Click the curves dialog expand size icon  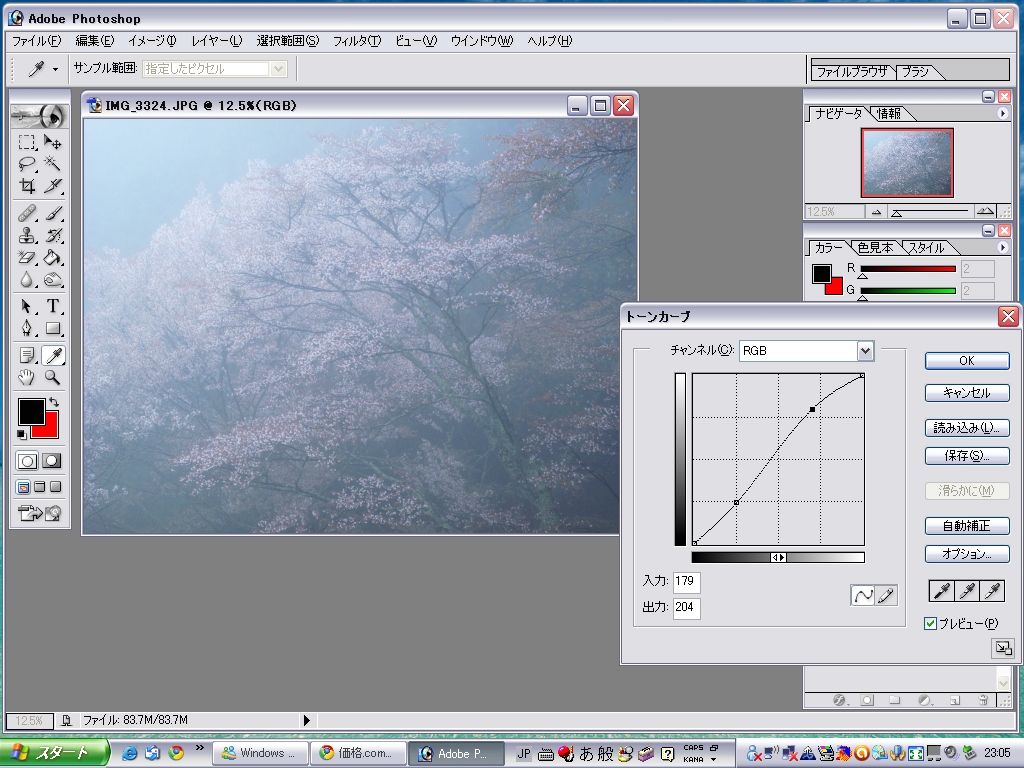[x=1002, y=648]
